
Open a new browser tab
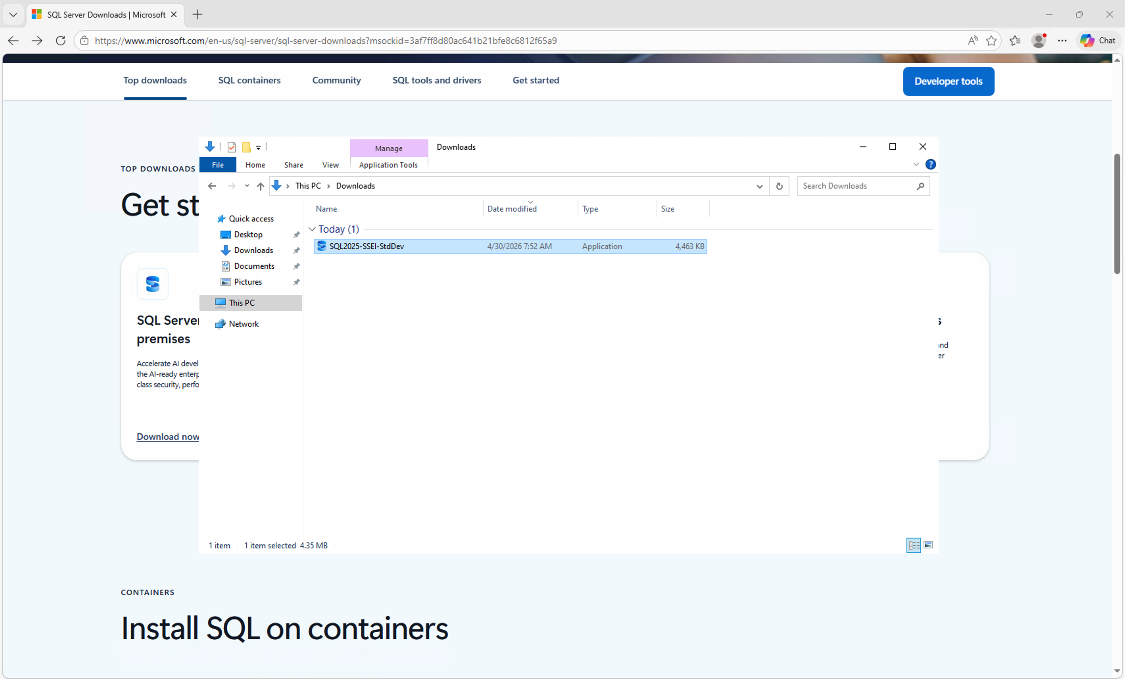click(197, 14)
